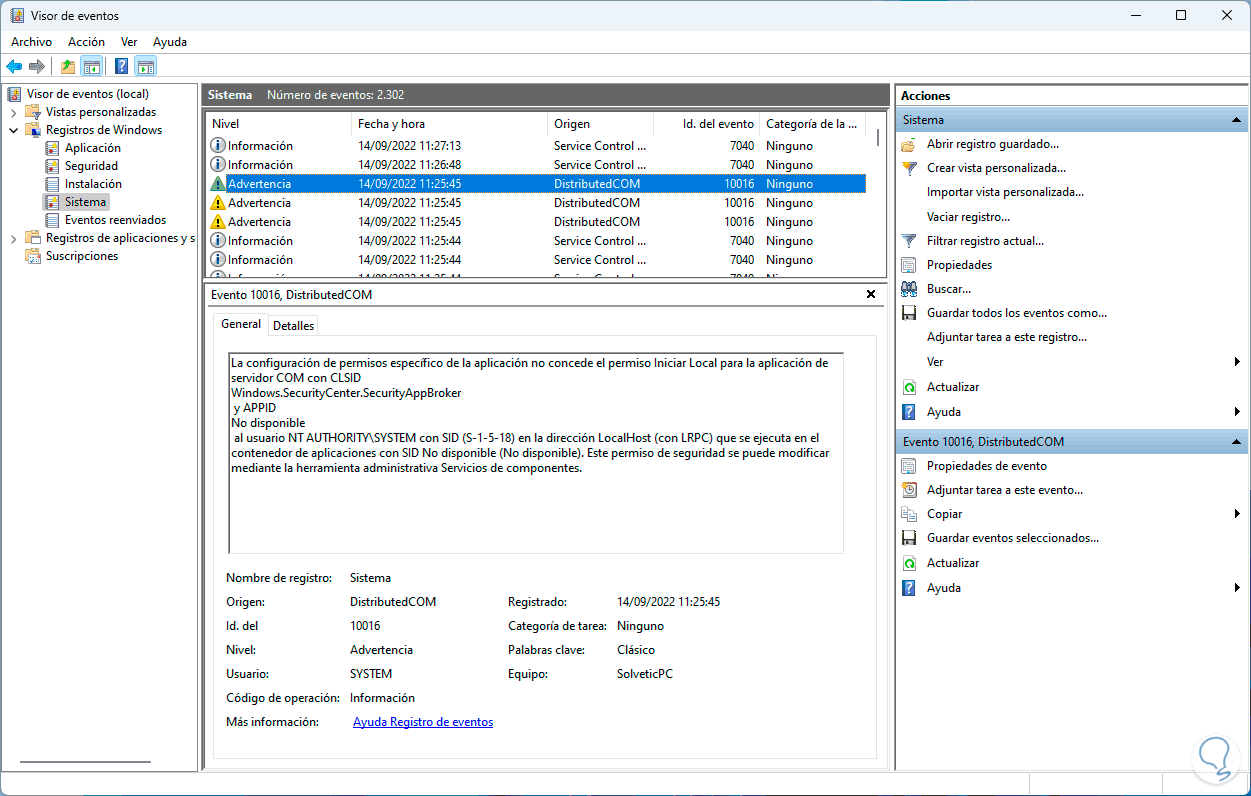Click the 'Buscar...' binoculars action

tap(948, 289)
